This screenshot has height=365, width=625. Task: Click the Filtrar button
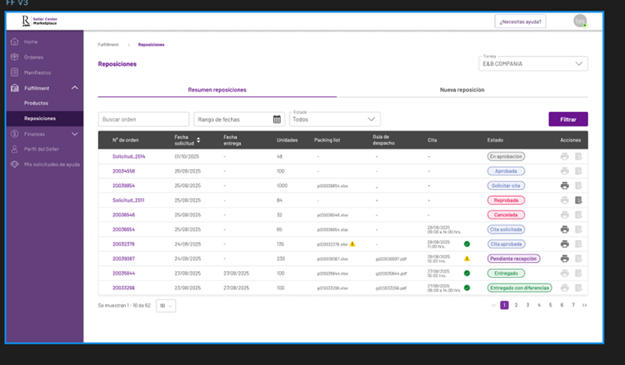pyautogui.click(x=568, y=119)
